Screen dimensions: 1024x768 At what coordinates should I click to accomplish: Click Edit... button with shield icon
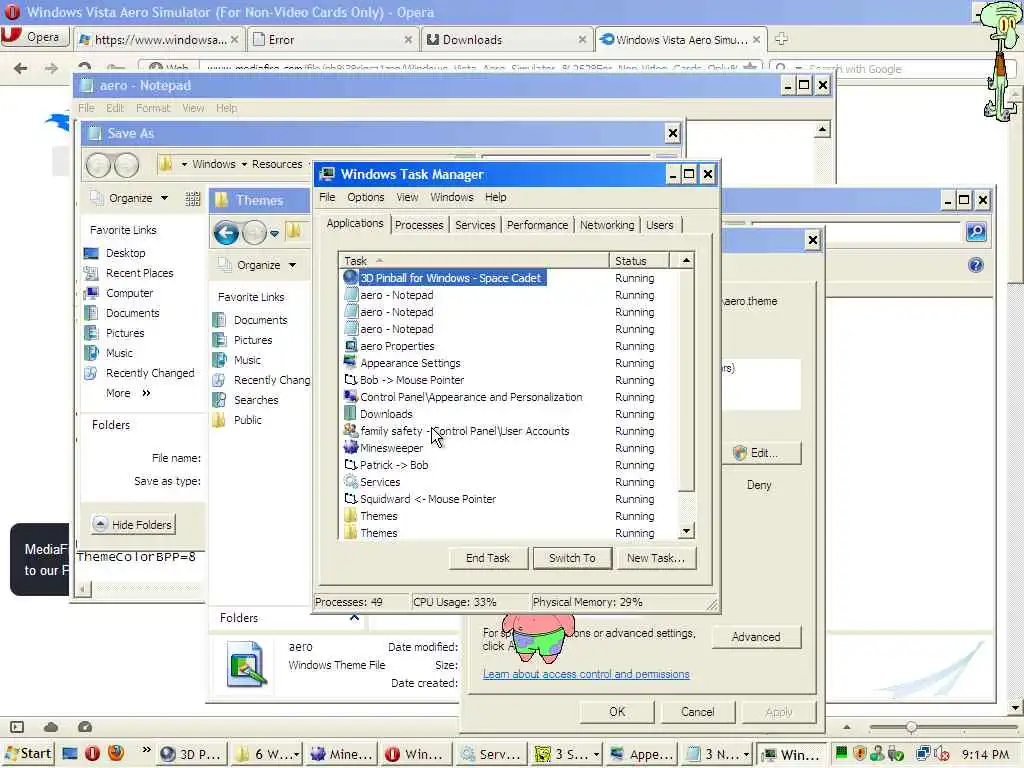pos(761,453)
